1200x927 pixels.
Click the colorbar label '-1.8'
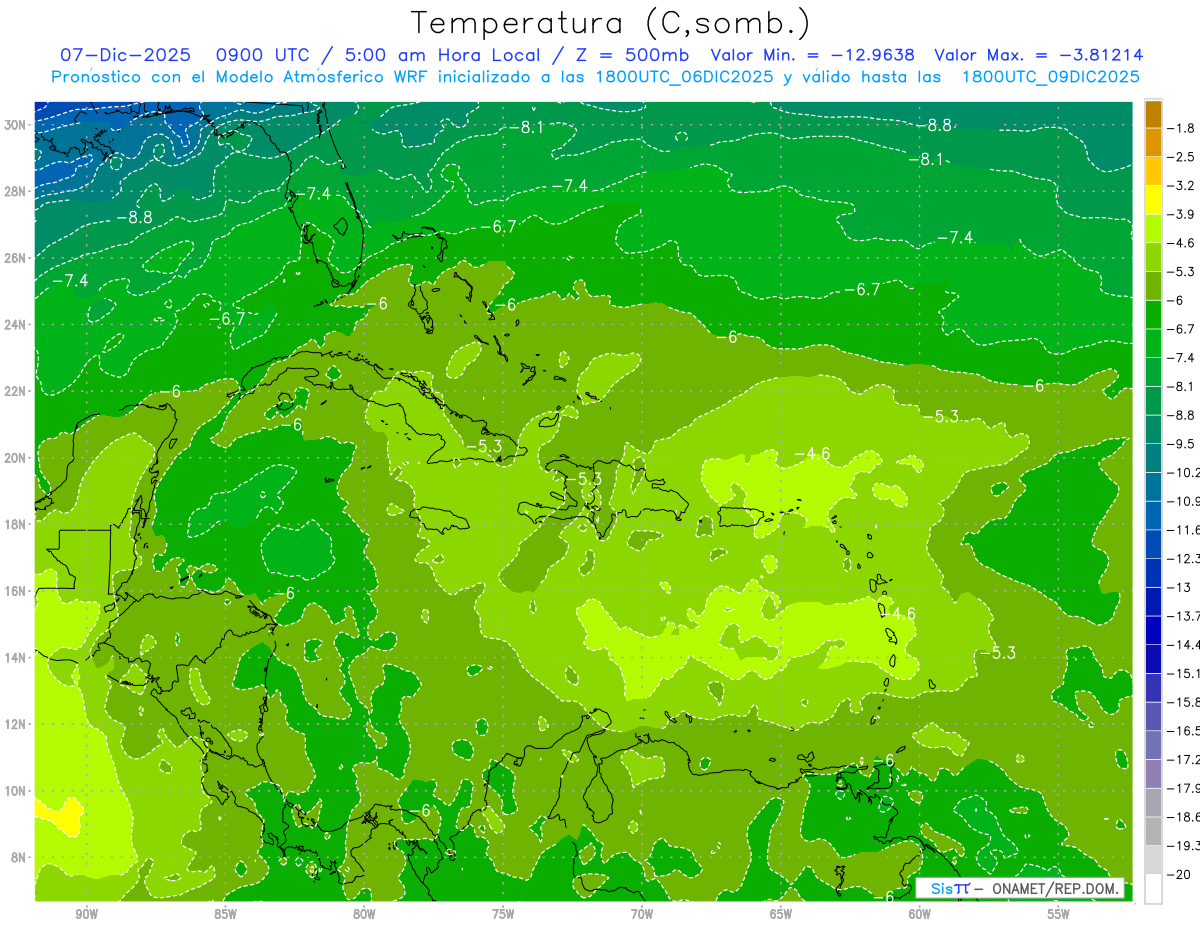pyautogui.click(x=1181, y=128)
